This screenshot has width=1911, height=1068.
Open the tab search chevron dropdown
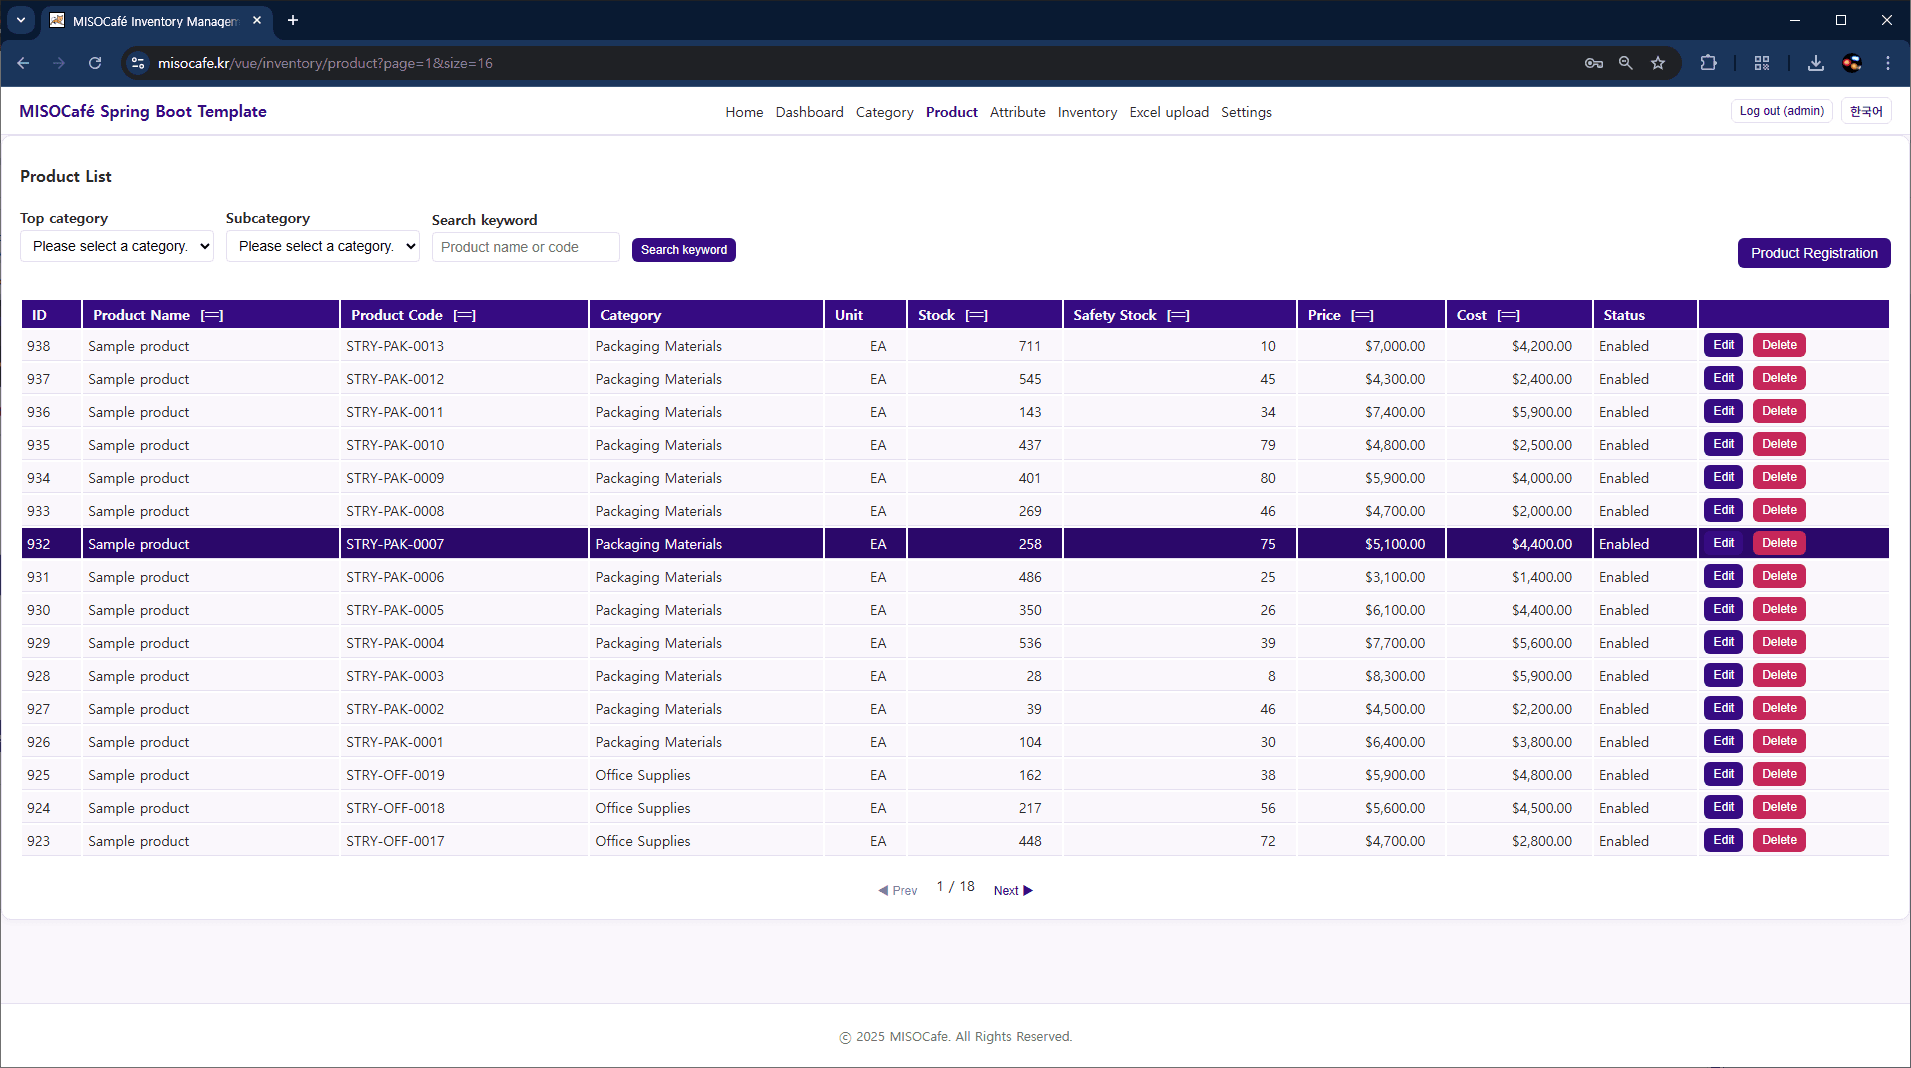point(20,20)
